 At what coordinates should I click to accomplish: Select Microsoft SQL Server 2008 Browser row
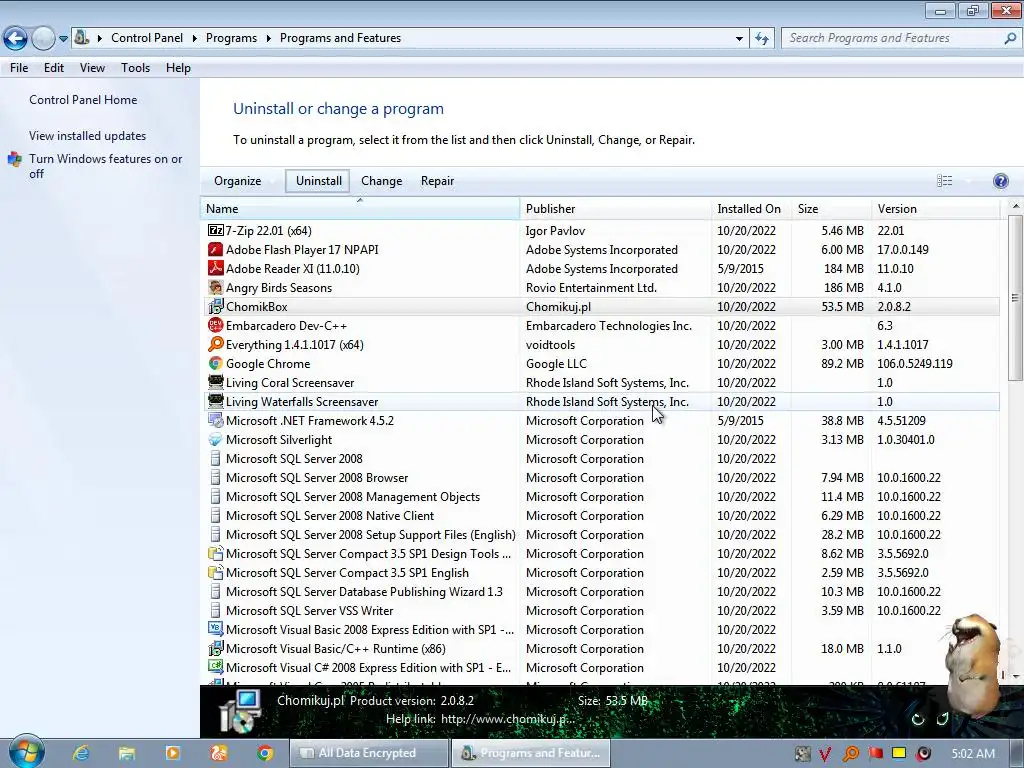(x=600, y=477)
